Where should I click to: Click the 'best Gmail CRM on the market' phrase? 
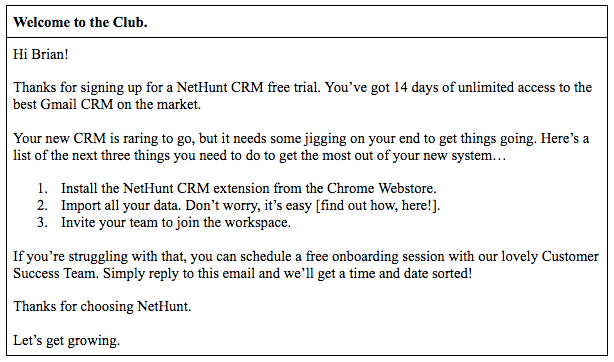(106, 104)
